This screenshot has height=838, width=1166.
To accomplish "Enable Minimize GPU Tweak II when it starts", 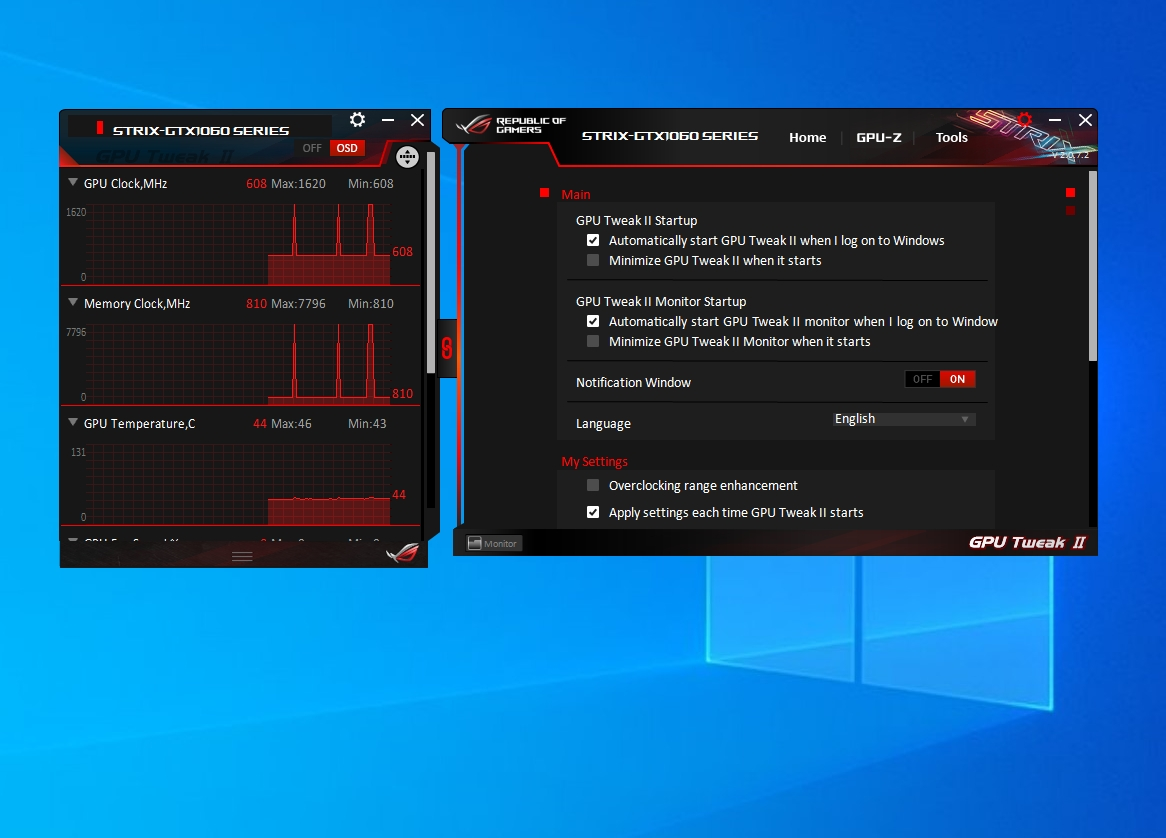I will click(x=593, y=260).
